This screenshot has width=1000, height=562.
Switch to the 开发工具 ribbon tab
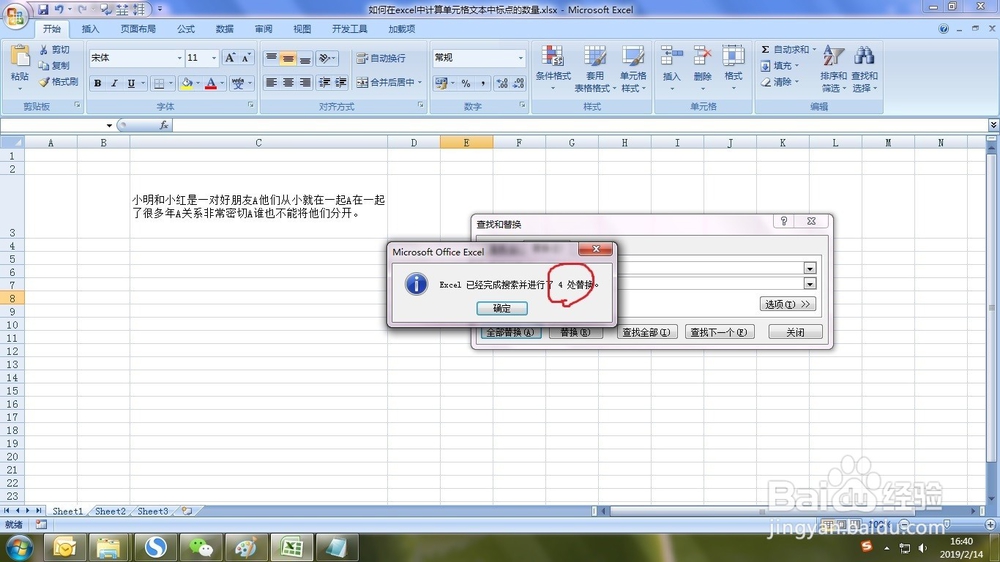tap(349, 29)
